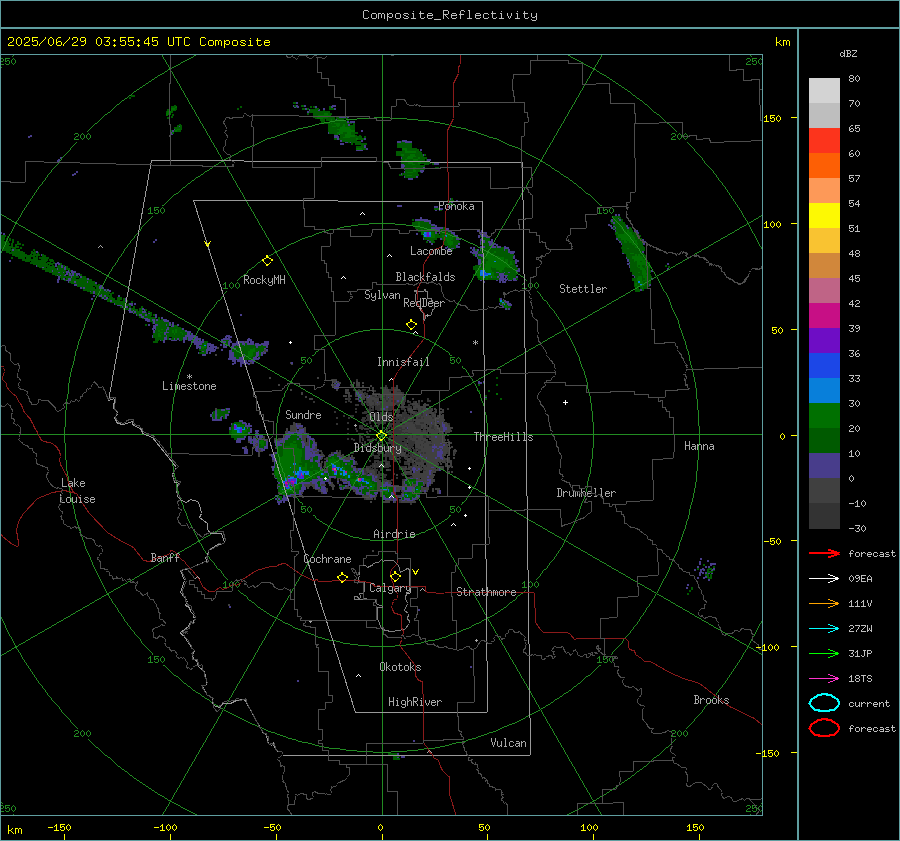
Task: Click the Vulcan label
Action: pos(508,743)
